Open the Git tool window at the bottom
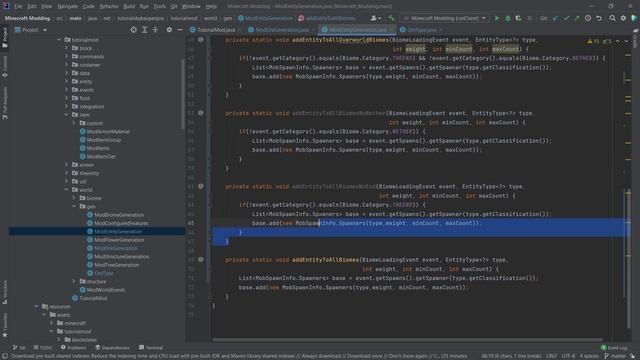The width and height of the screenshot is (640, 360). pyautogui.click(x=19, y=348)
